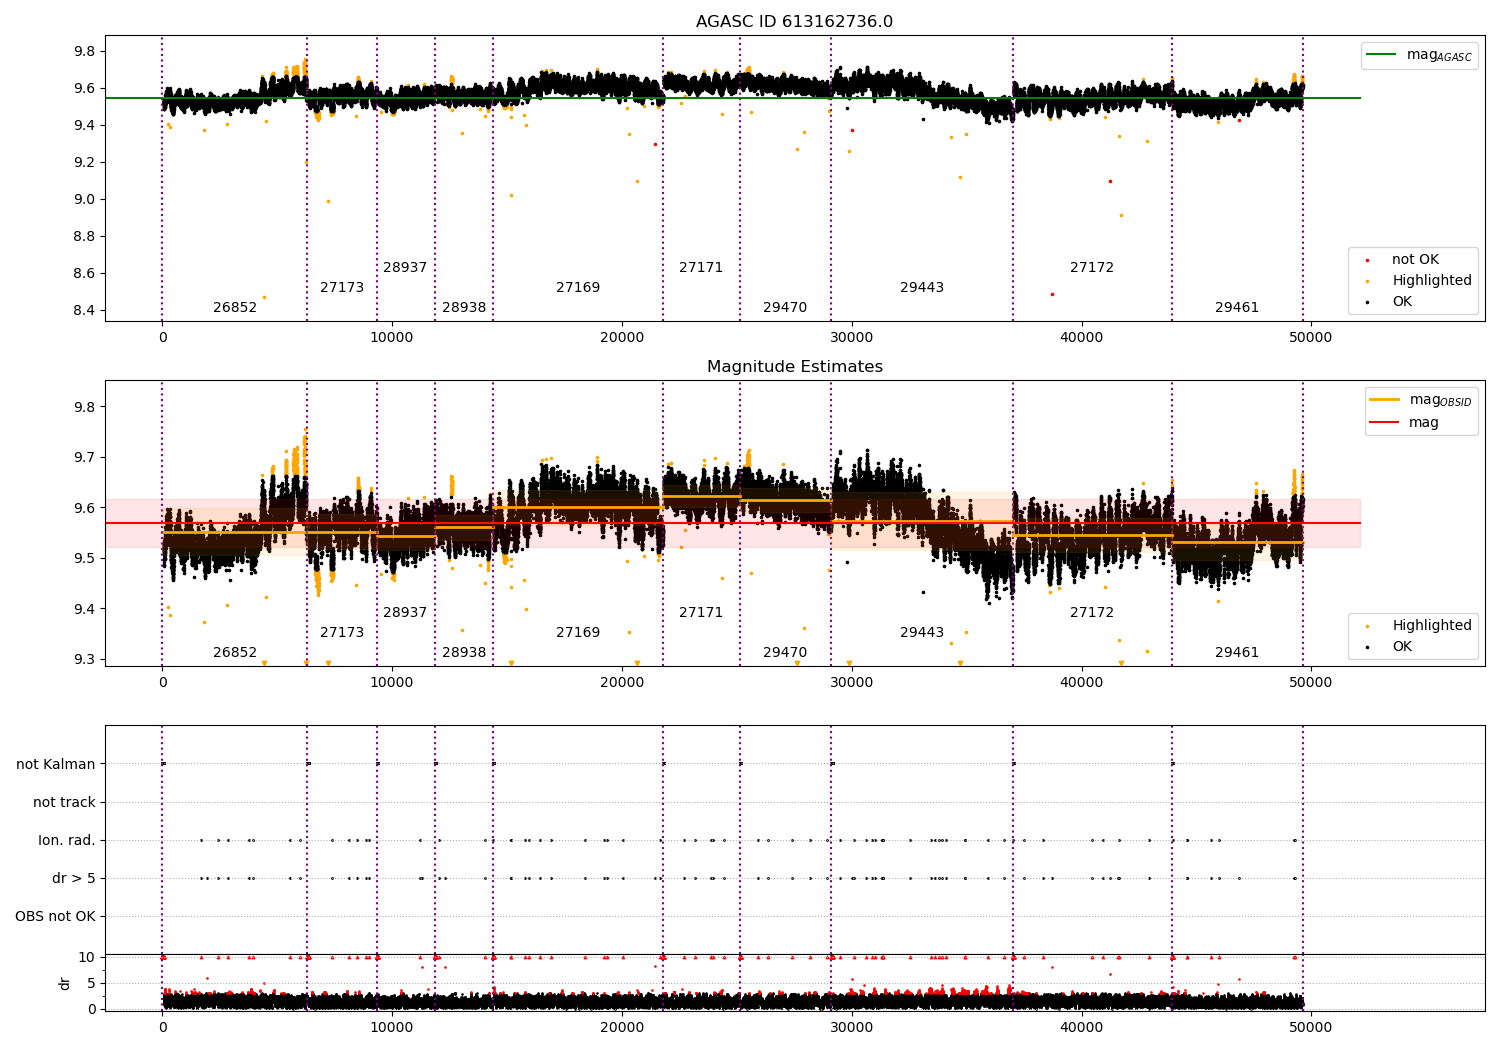Click obsid label 29443 in Magnitude Estimates plot

click(x=922, y=633)
